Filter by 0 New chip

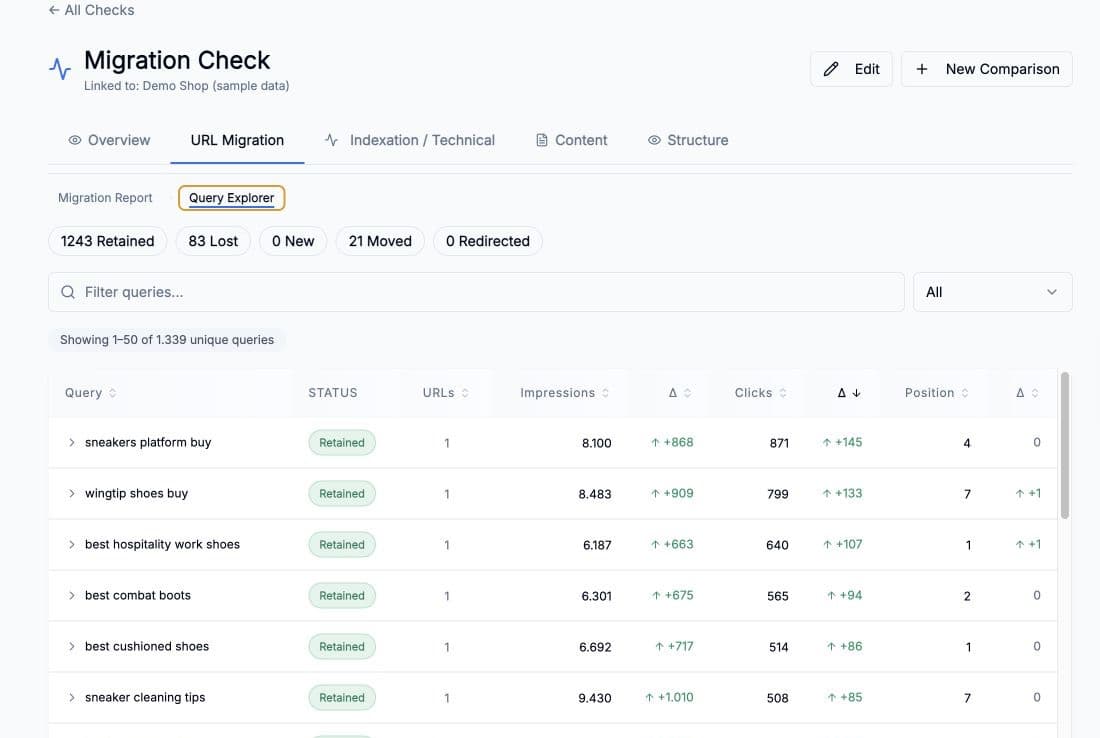coord(293,241)
